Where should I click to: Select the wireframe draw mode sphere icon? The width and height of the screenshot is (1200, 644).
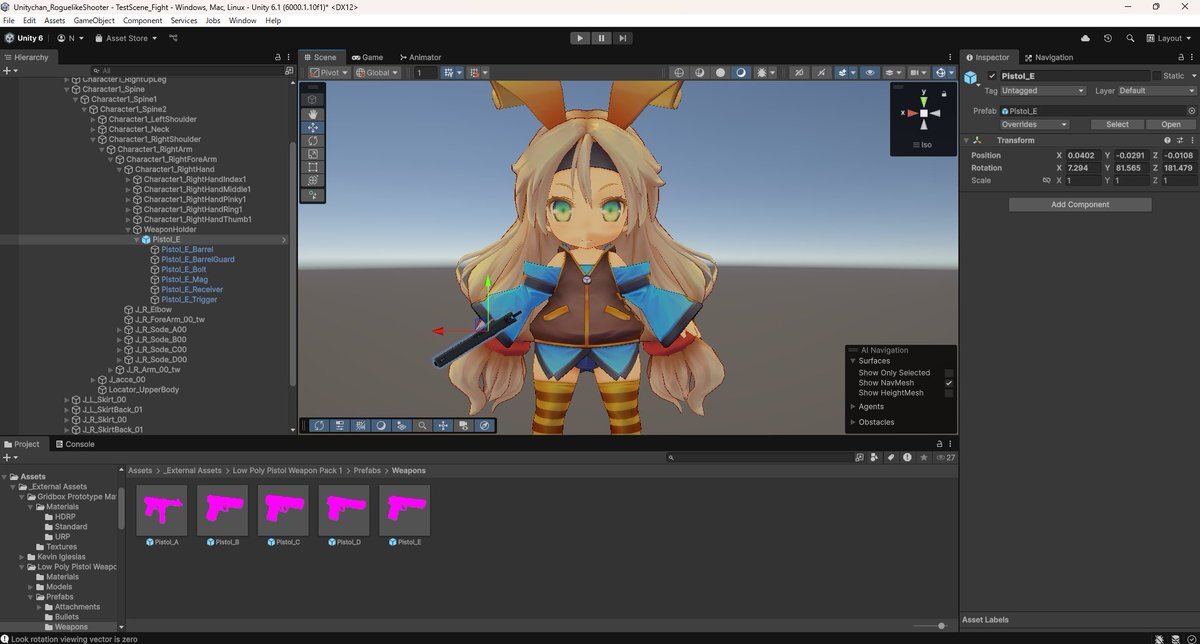[679, 72]
